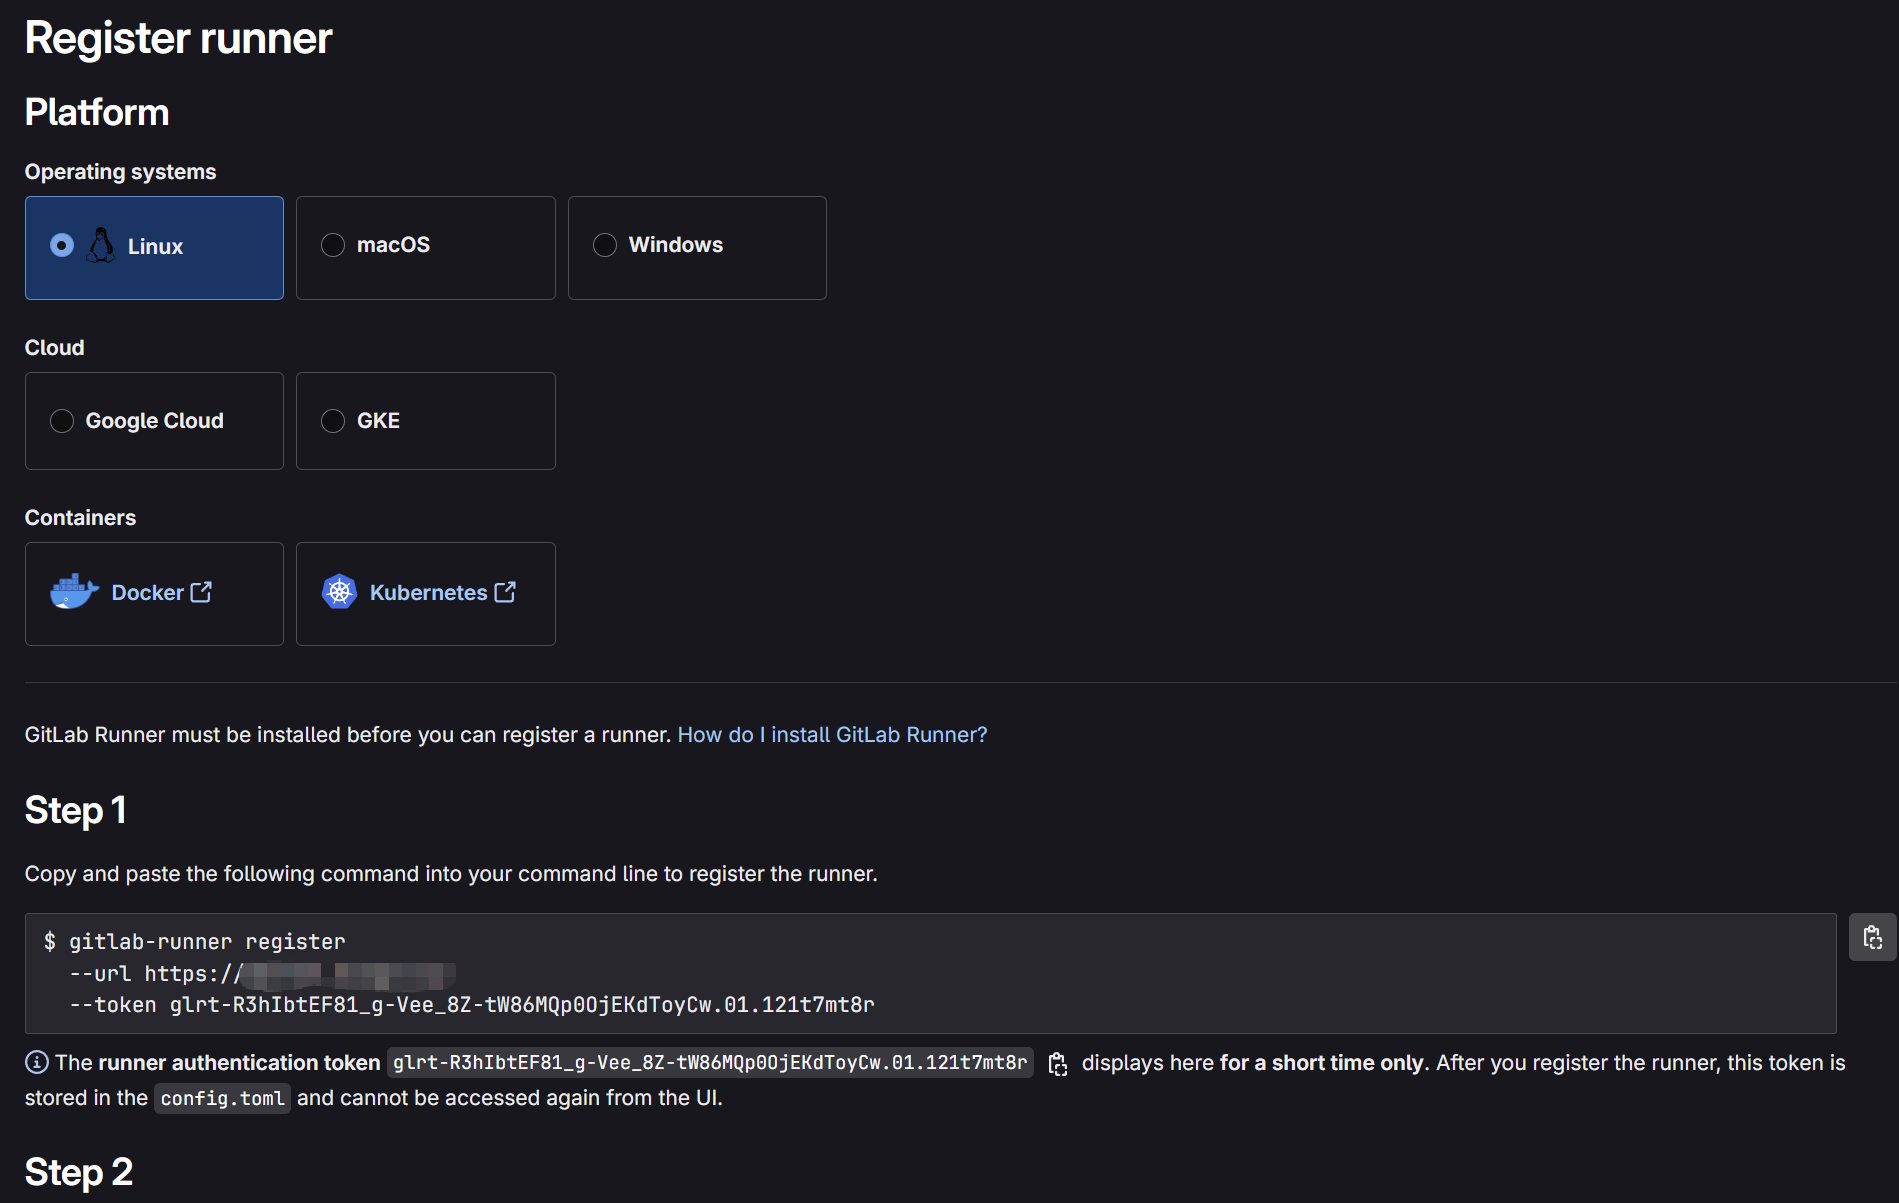Select the Google Cloud radio option
This screenshot has height=1203, width=1899.
[x=62, y=421]
